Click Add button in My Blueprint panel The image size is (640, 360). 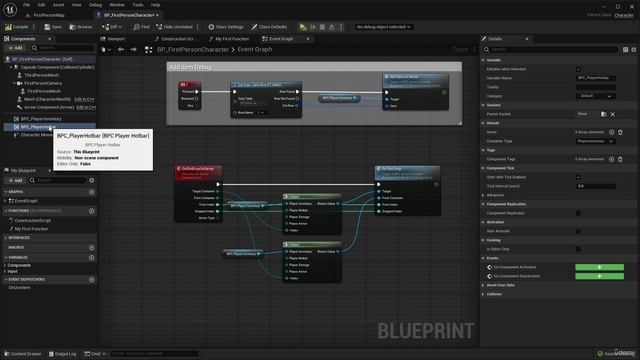pos(16,180)
